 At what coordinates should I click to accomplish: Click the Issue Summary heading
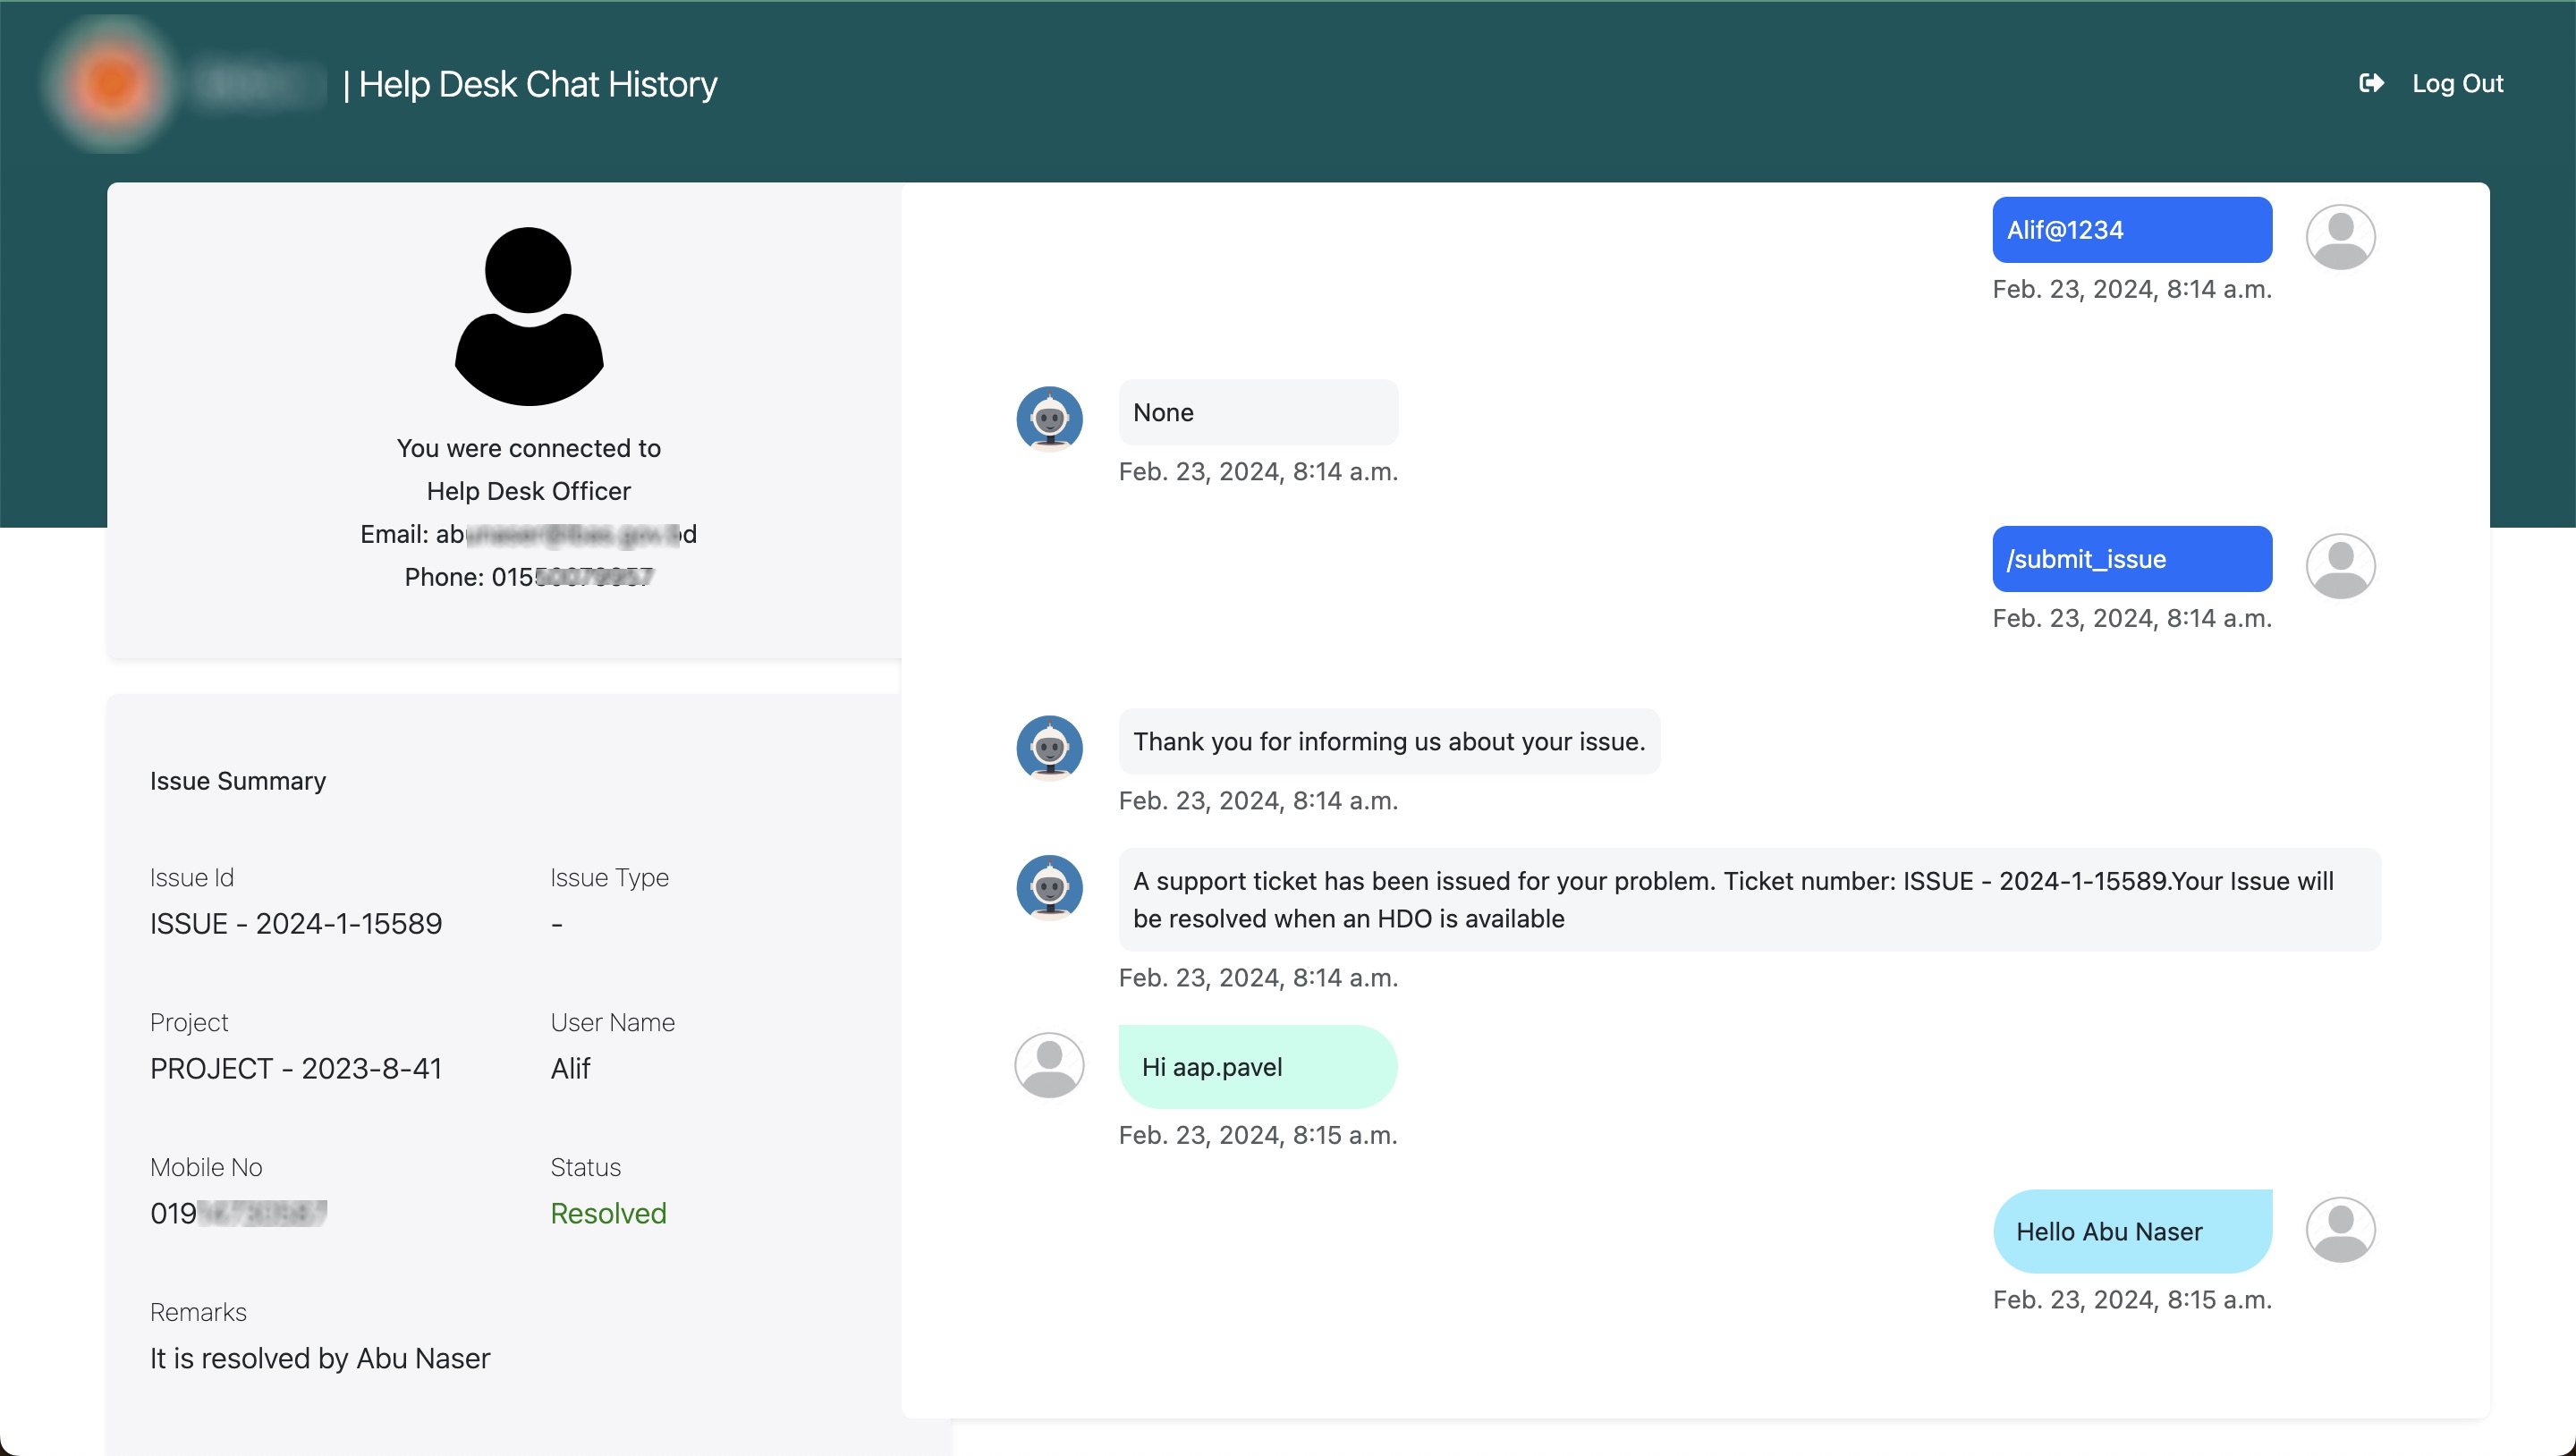[238, 781]
